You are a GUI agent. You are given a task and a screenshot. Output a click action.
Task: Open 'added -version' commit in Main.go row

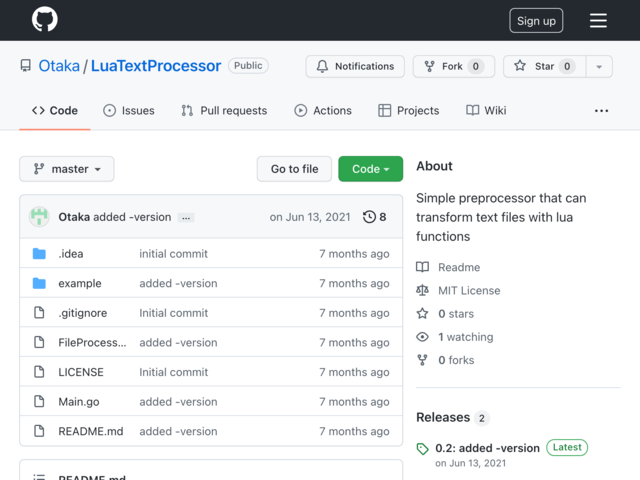tap(178, 402)
